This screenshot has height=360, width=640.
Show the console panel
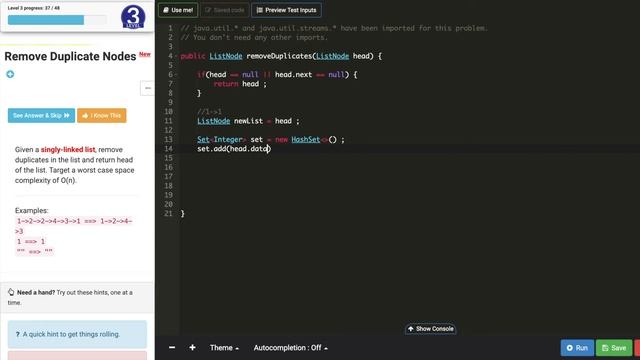click(x=431, y=329)
